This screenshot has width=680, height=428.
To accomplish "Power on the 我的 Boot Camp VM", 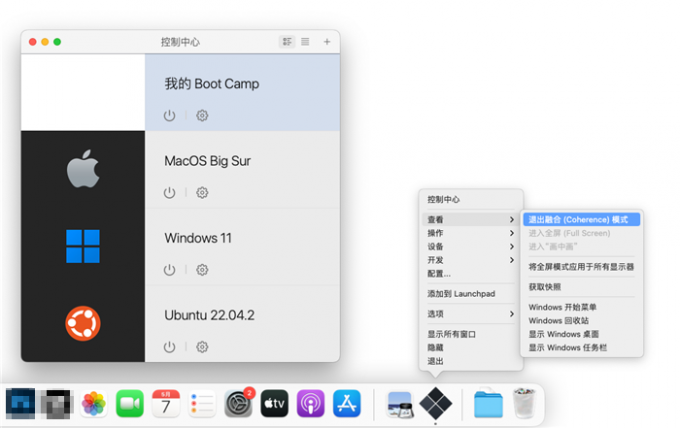I will point(169,116).
